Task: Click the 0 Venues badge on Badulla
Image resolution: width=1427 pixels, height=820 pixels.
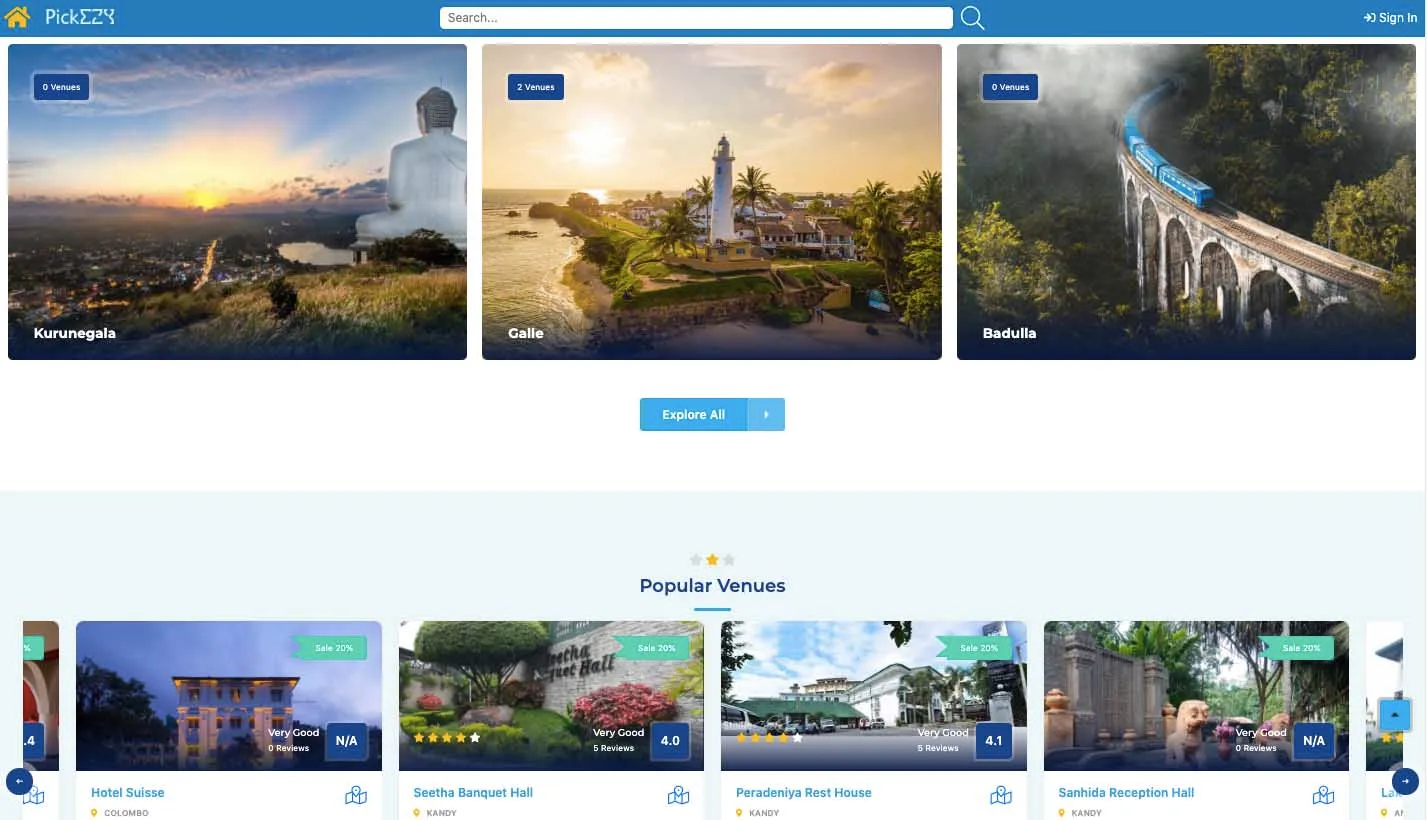Action: (1011, 87)
